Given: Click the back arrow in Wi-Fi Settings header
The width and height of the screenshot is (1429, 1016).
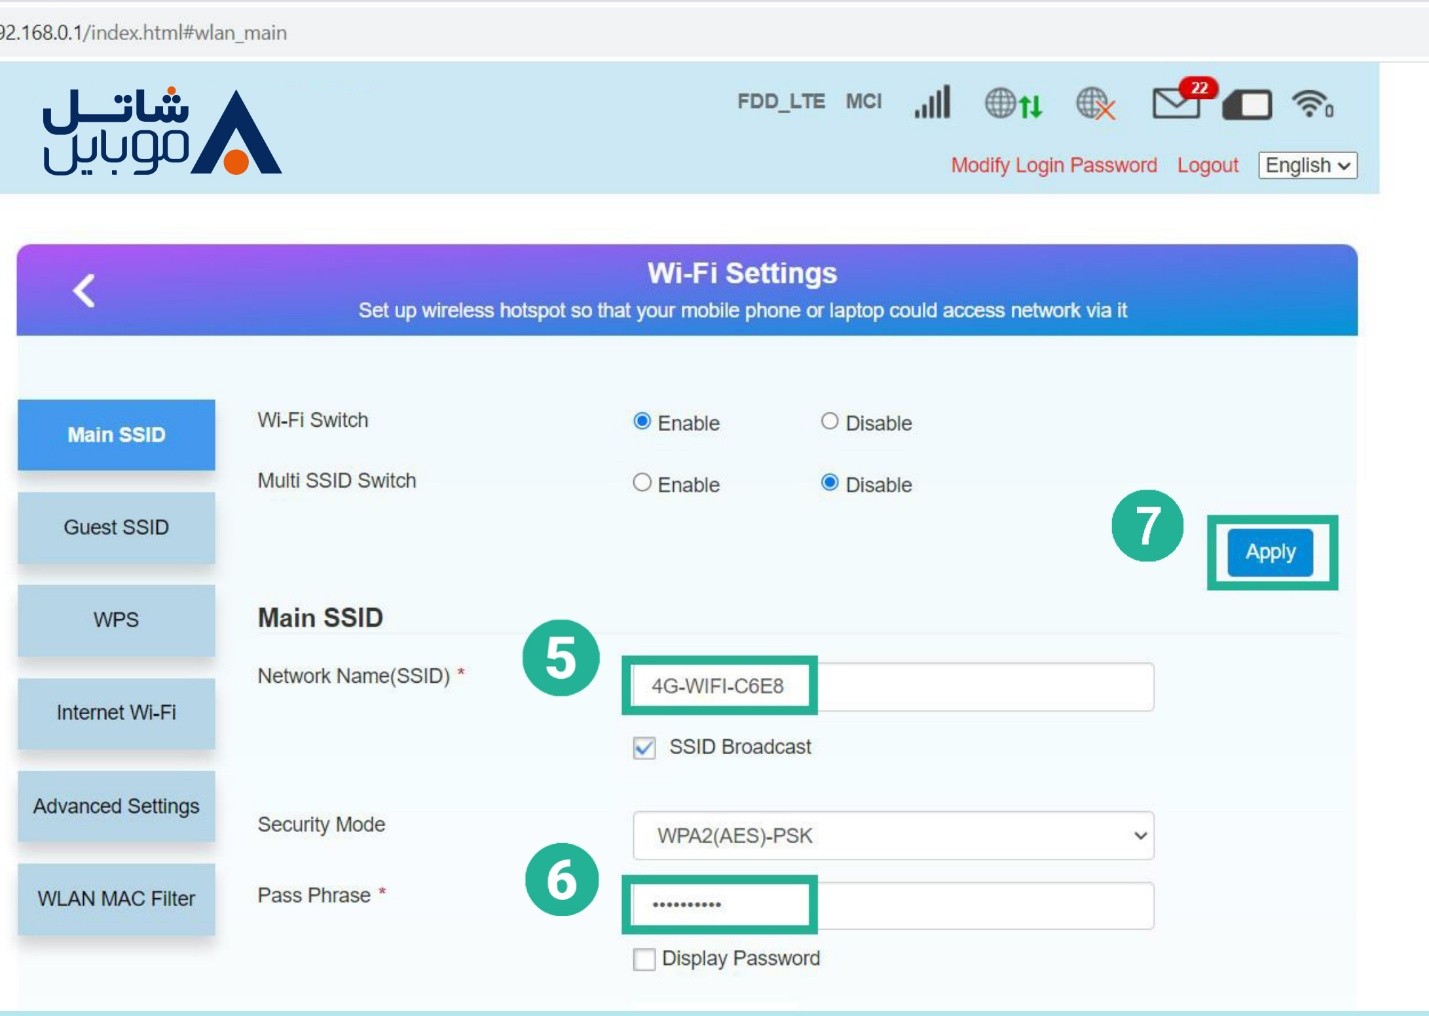Looking at the screenshot, I should (x=84, y=291).
